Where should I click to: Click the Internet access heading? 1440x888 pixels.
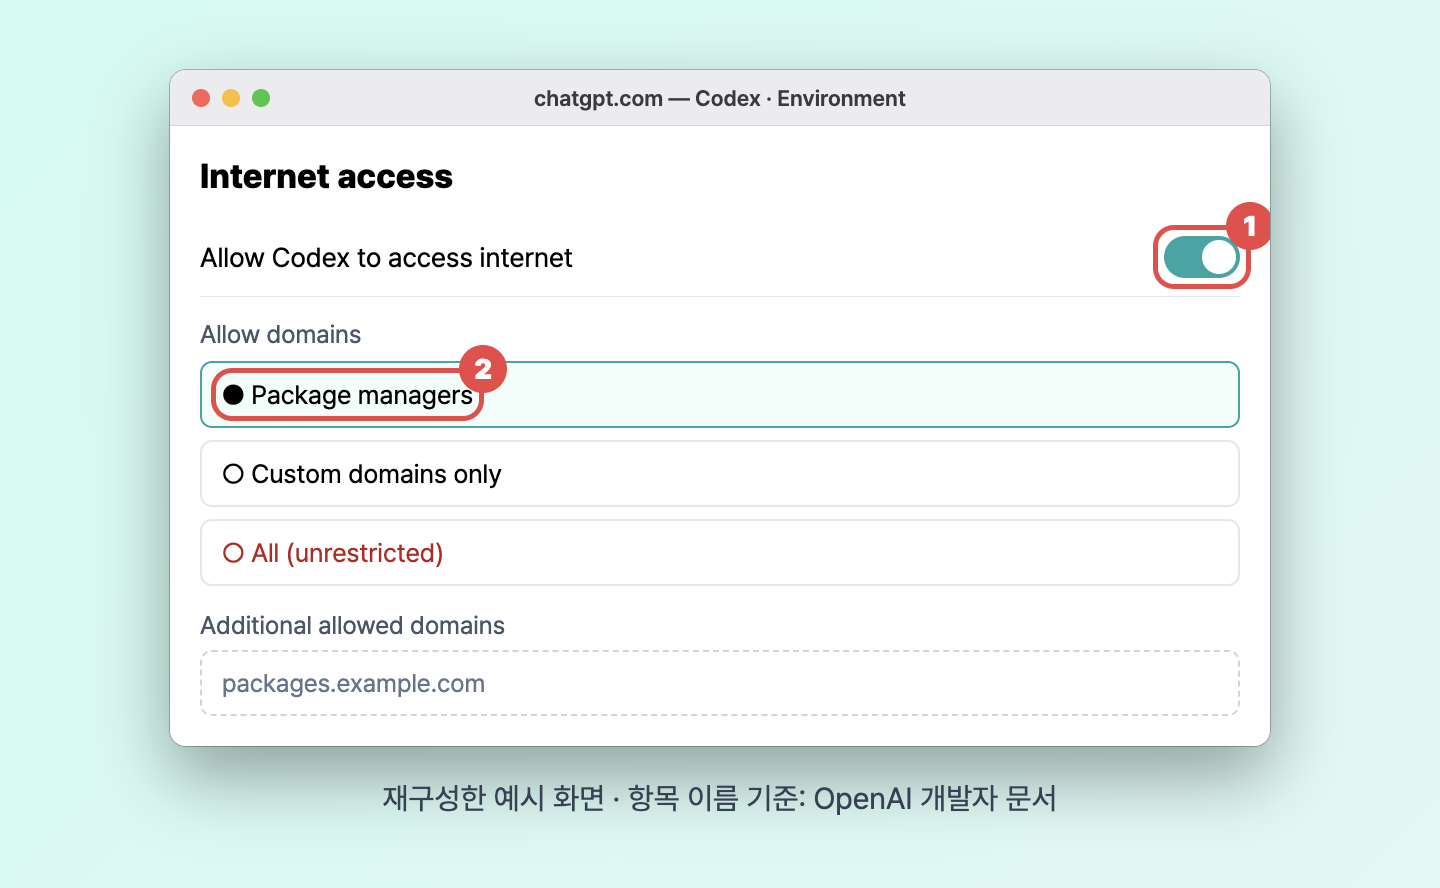(x=326, y=176)
